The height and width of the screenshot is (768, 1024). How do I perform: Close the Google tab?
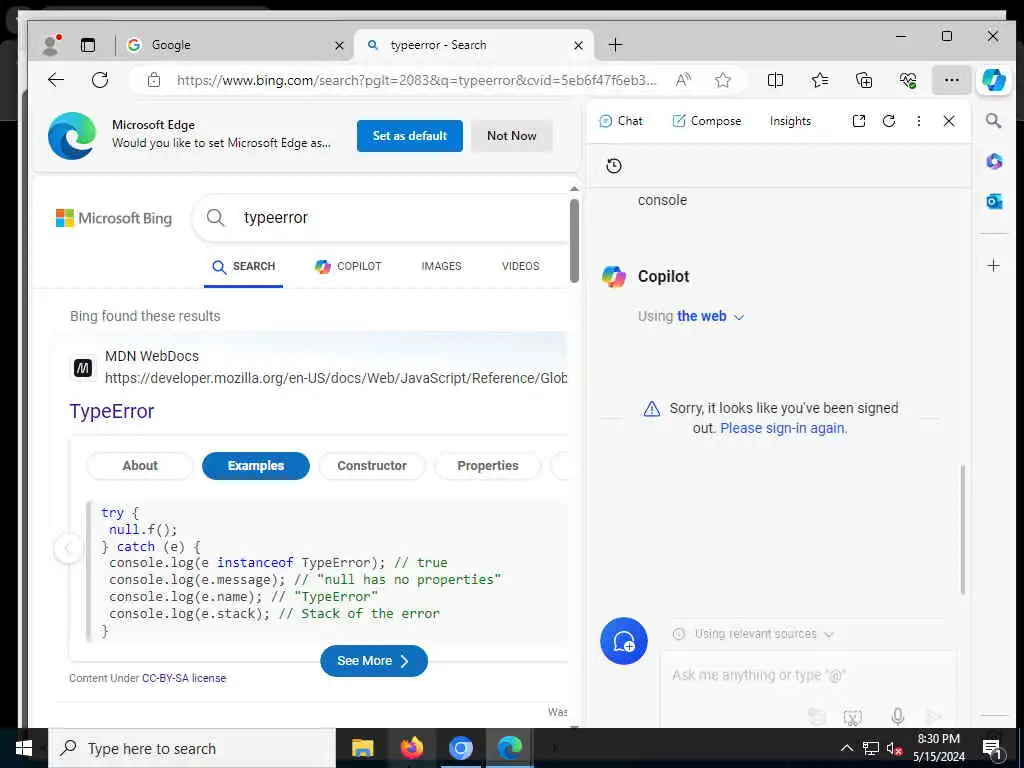tap(339, 45)
